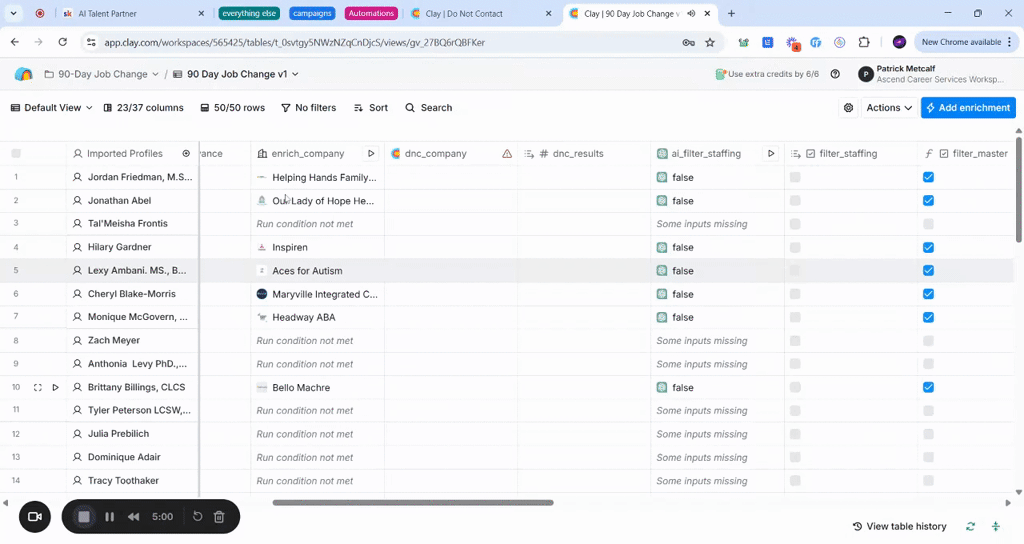Click the help question mark icon
This screenshot has height=544, width=1024.
pyautogui.click(x=835, y=74)
